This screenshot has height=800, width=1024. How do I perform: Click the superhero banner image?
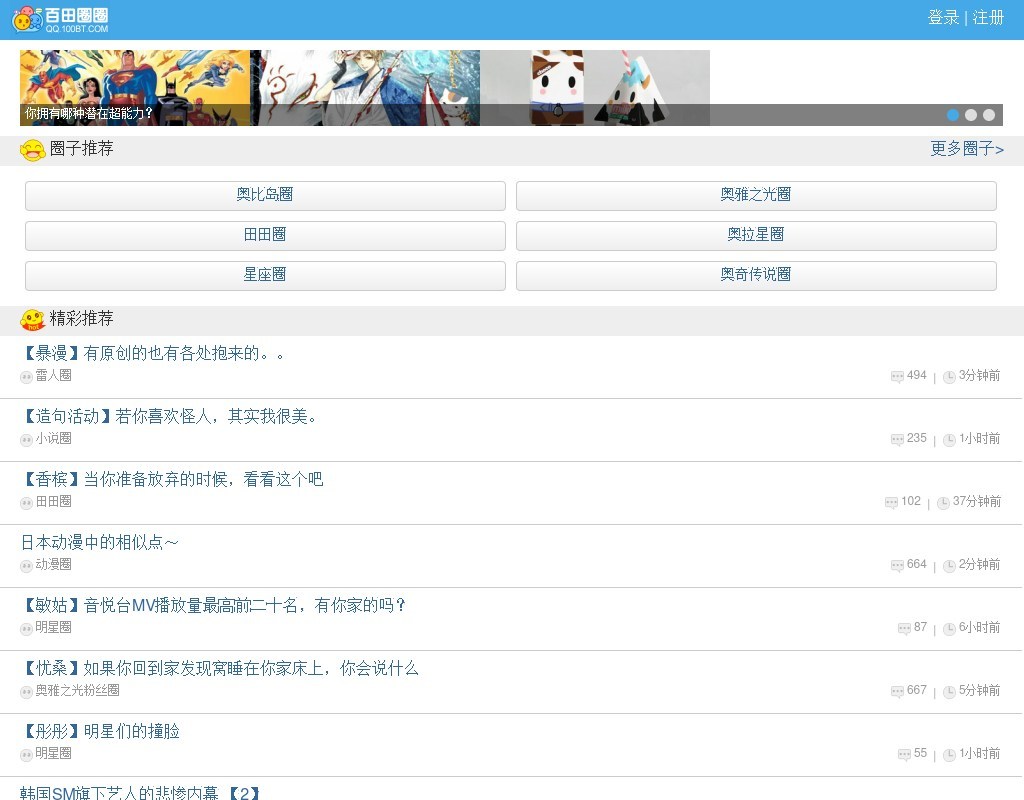(135, 80)
